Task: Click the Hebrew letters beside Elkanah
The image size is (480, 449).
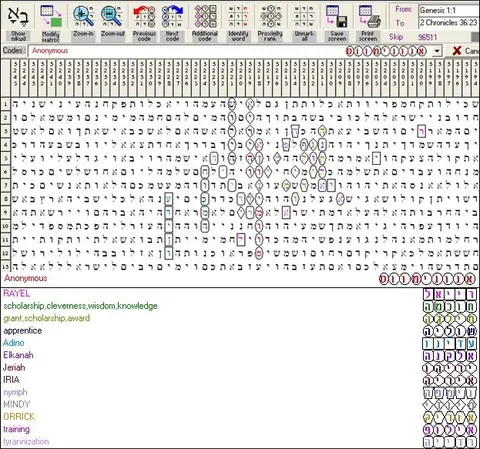Action: click(450, 356)
